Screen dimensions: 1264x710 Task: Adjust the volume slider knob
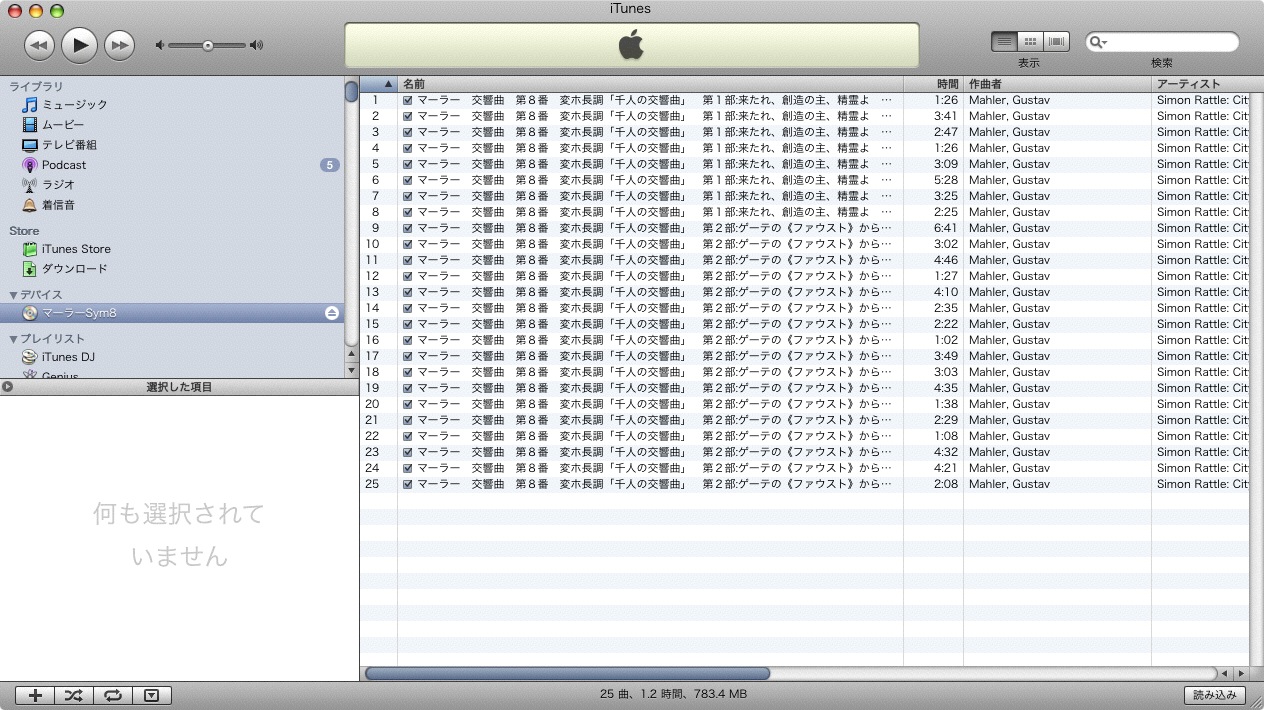coord(207,45)
